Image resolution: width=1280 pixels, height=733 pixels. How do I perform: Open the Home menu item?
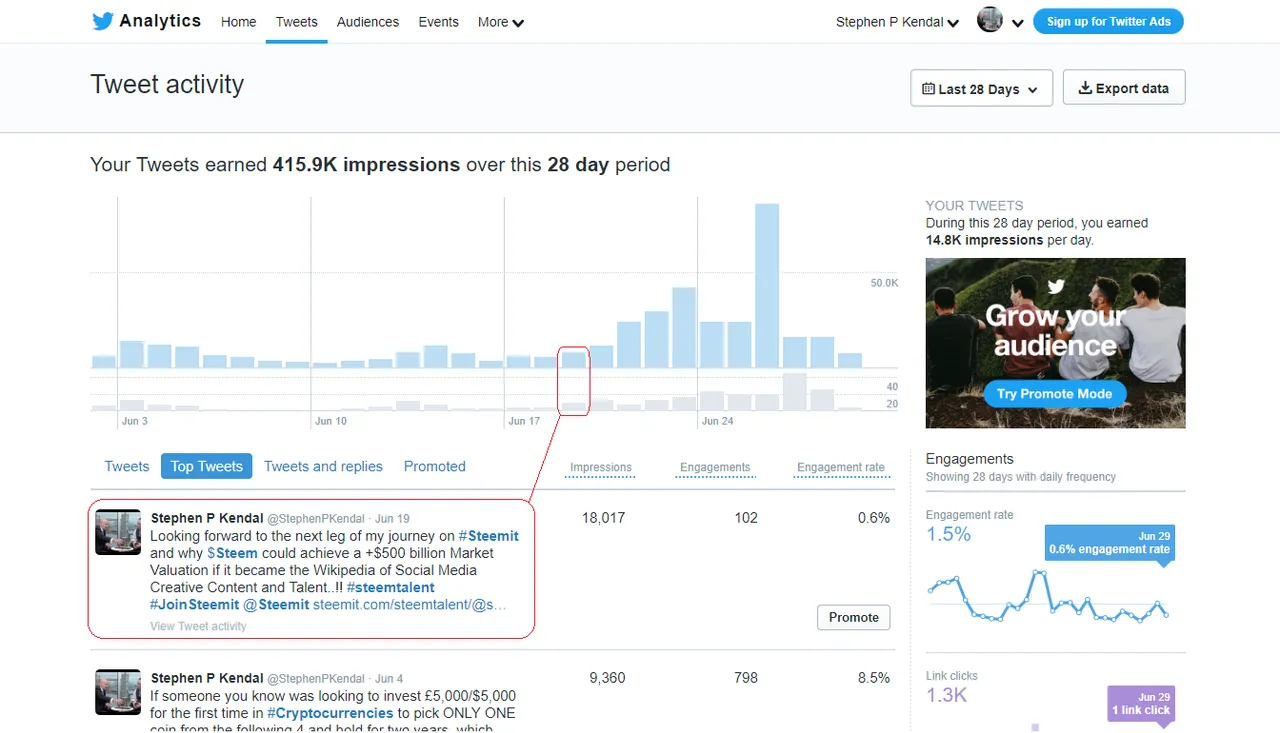[238, 22]
